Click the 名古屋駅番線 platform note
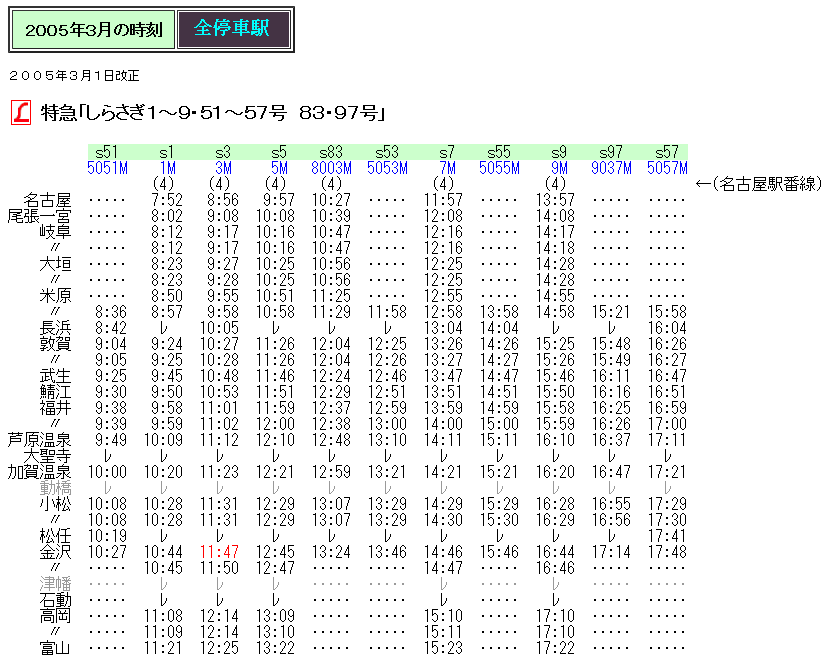Viewport: 825px width, 670px height. [758, 184]
